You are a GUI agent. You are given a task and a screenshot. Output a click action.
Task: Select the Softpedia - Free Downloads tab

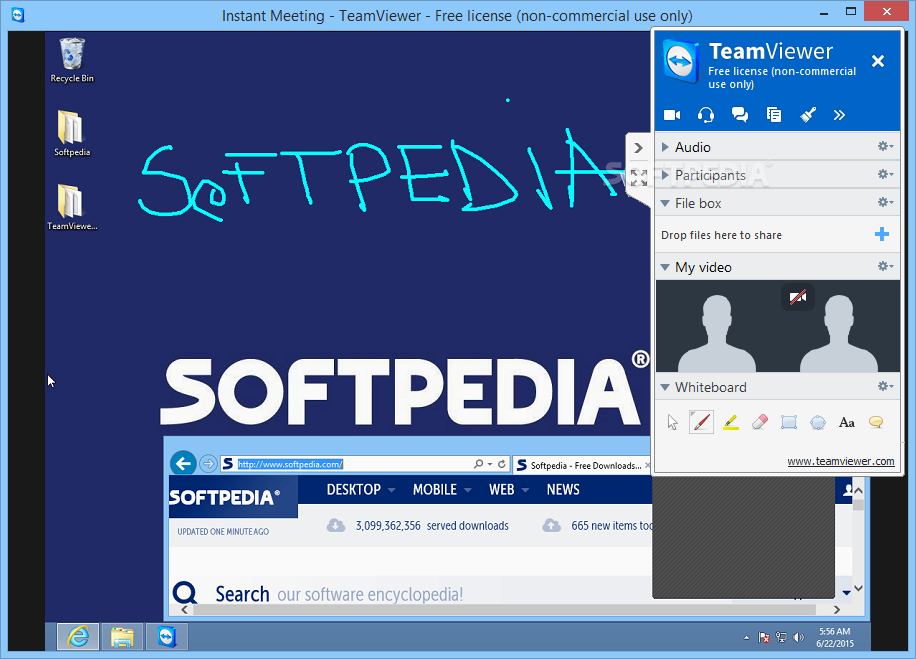[x=582, y=466]
